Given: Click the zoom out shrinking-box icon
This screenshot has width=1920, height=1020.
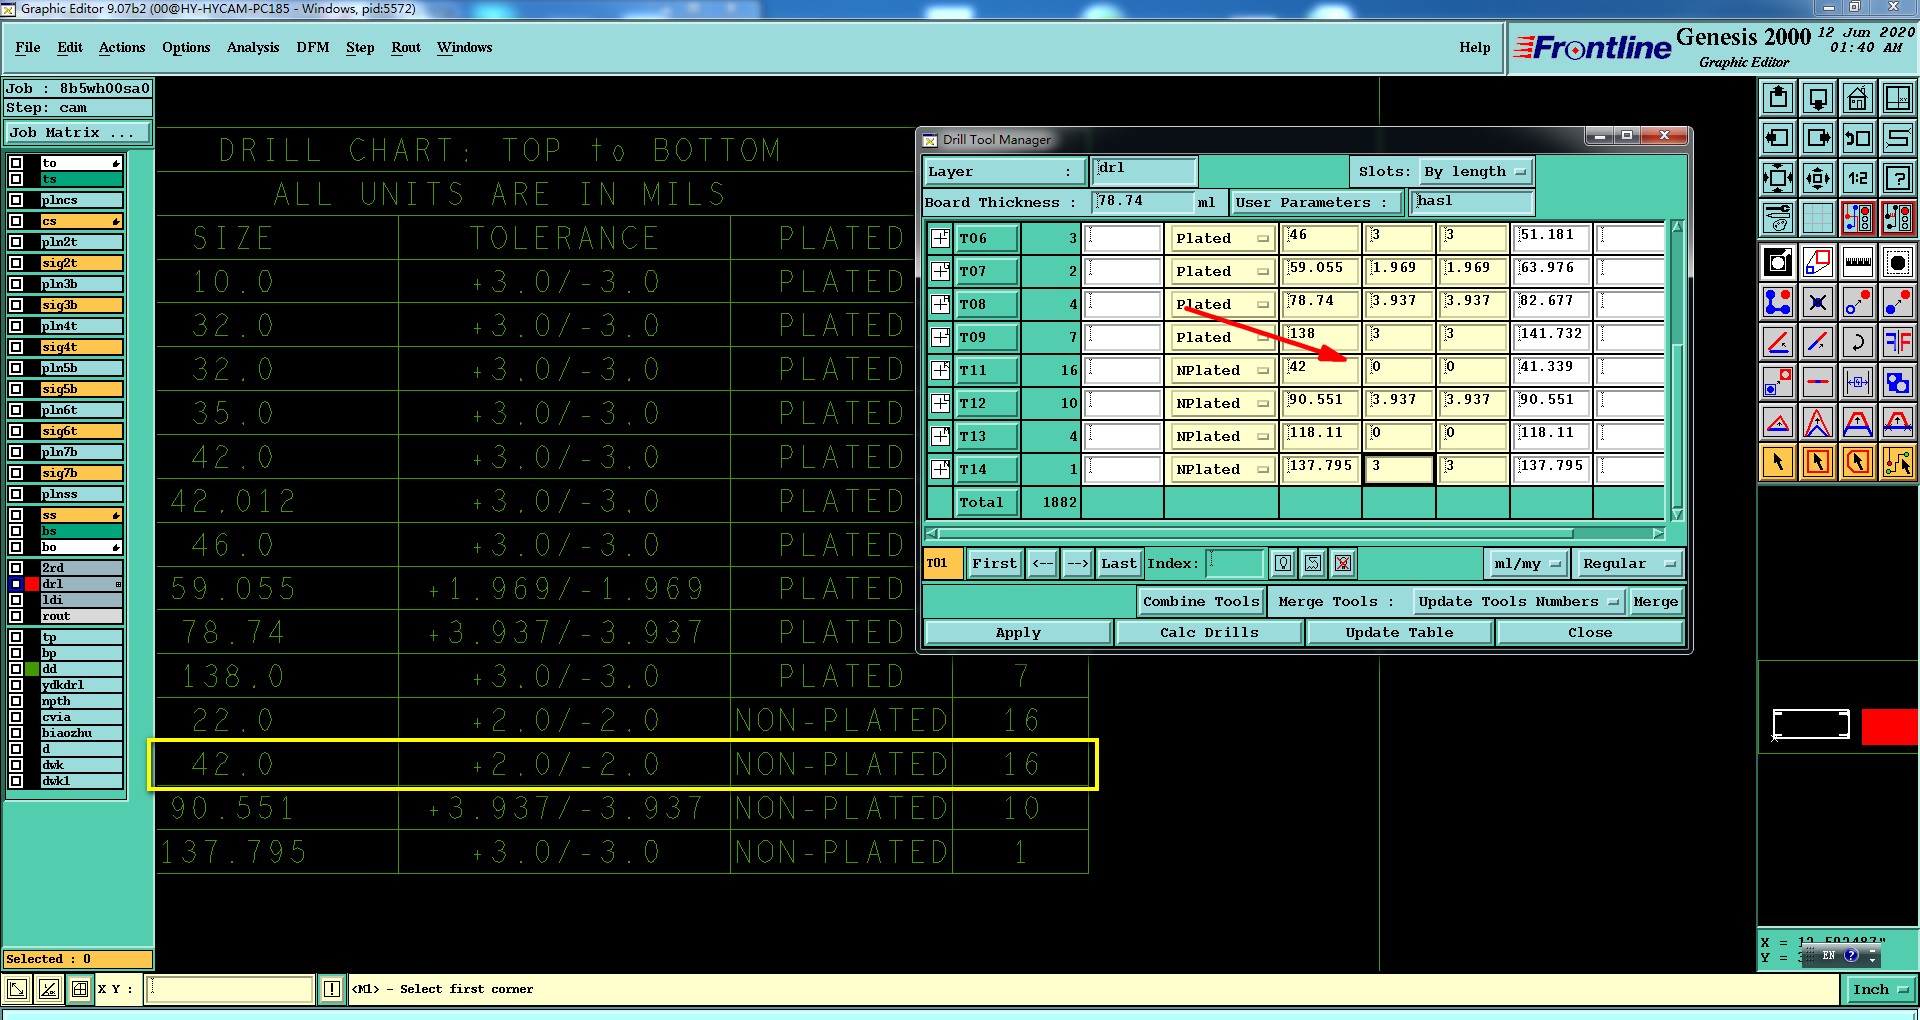Looking at the screenshot, I should point(1818,178).
